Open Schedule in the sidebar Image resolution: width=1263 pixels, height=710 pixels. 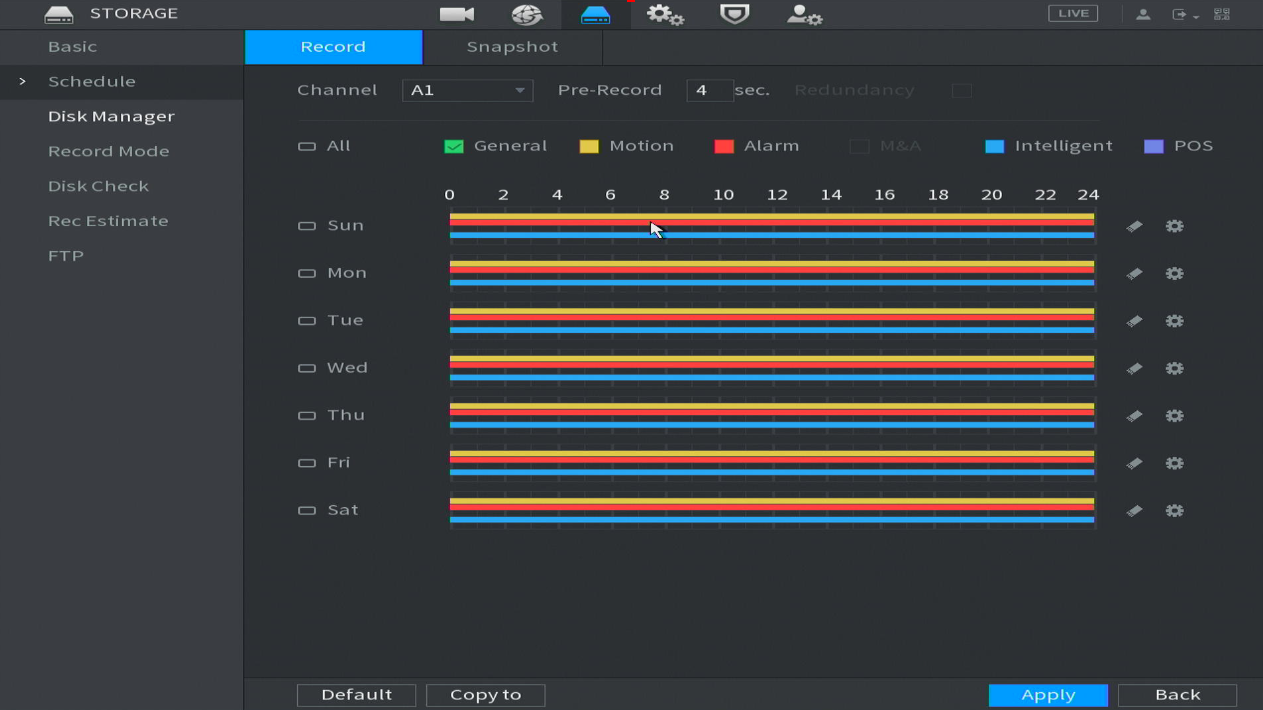[92, 82]
